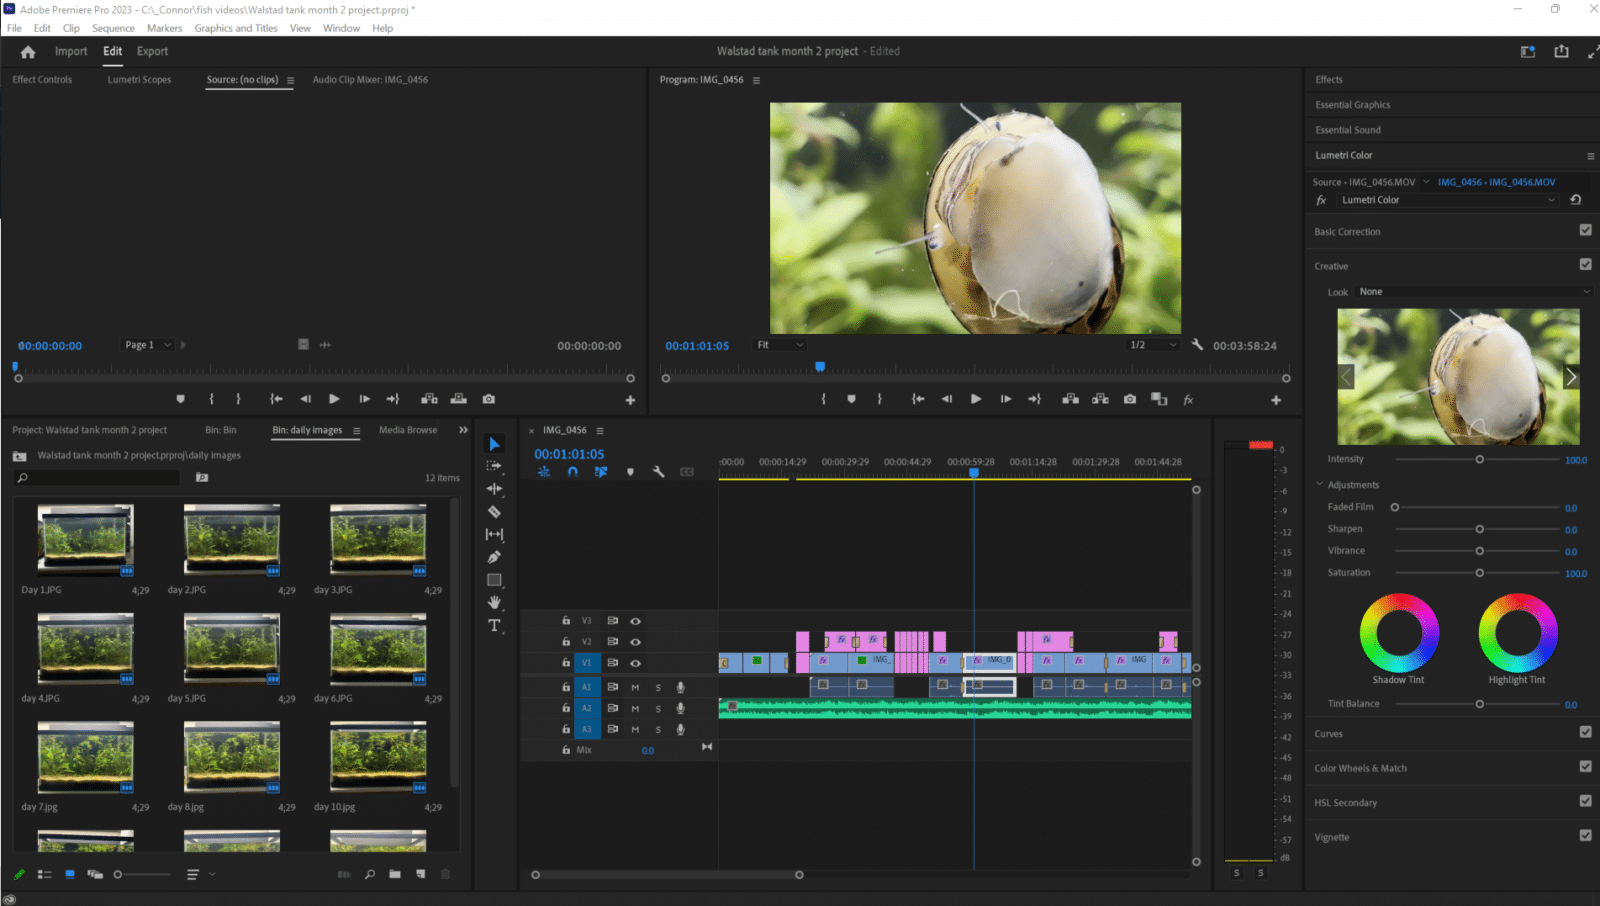Expand the Essential Graphics panel

1352,105
